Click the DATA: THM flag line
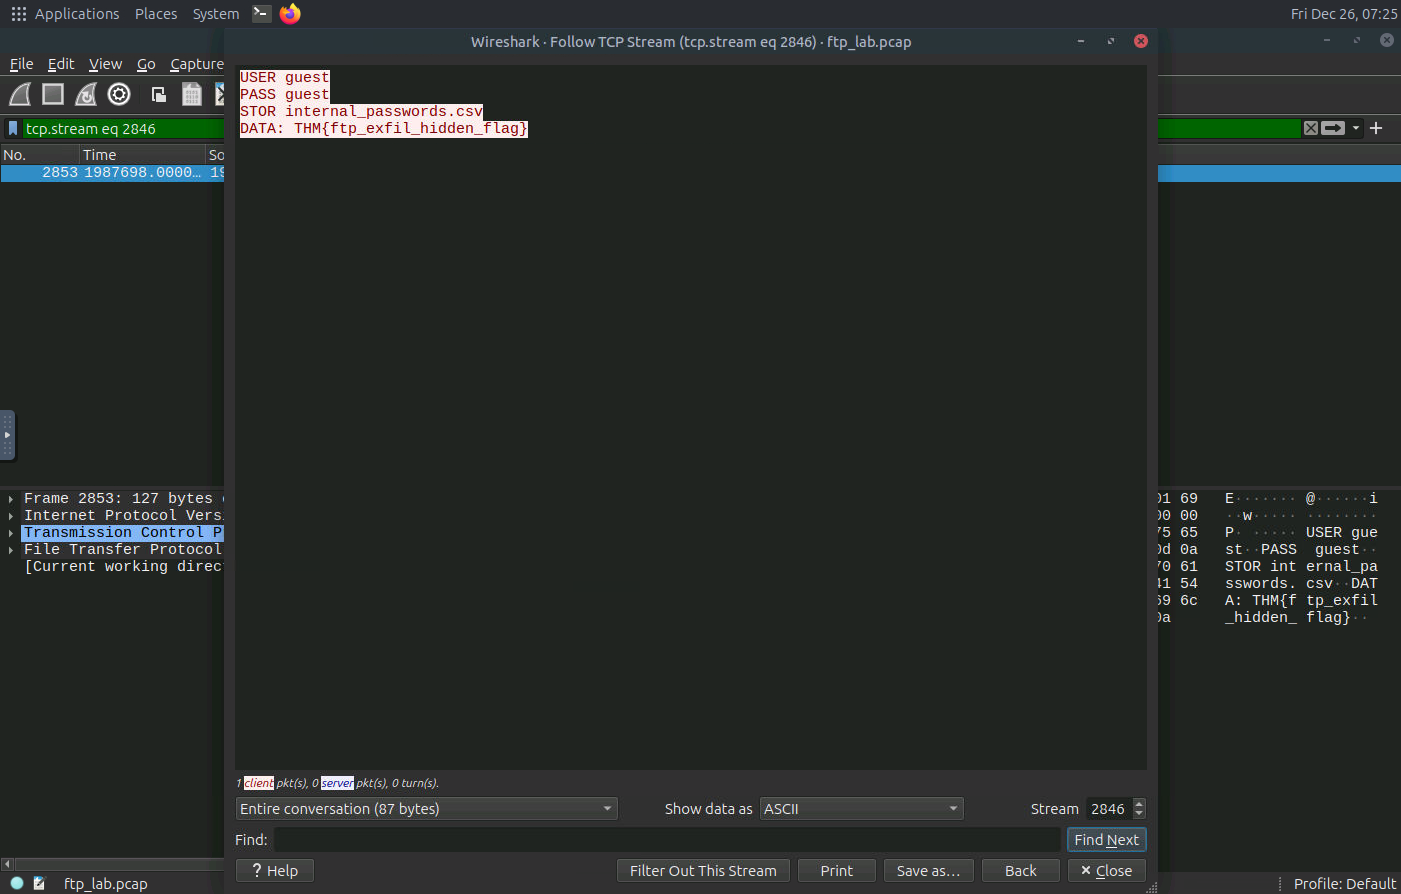Screen dimensions: 1401x894 (x=384, y=128)
